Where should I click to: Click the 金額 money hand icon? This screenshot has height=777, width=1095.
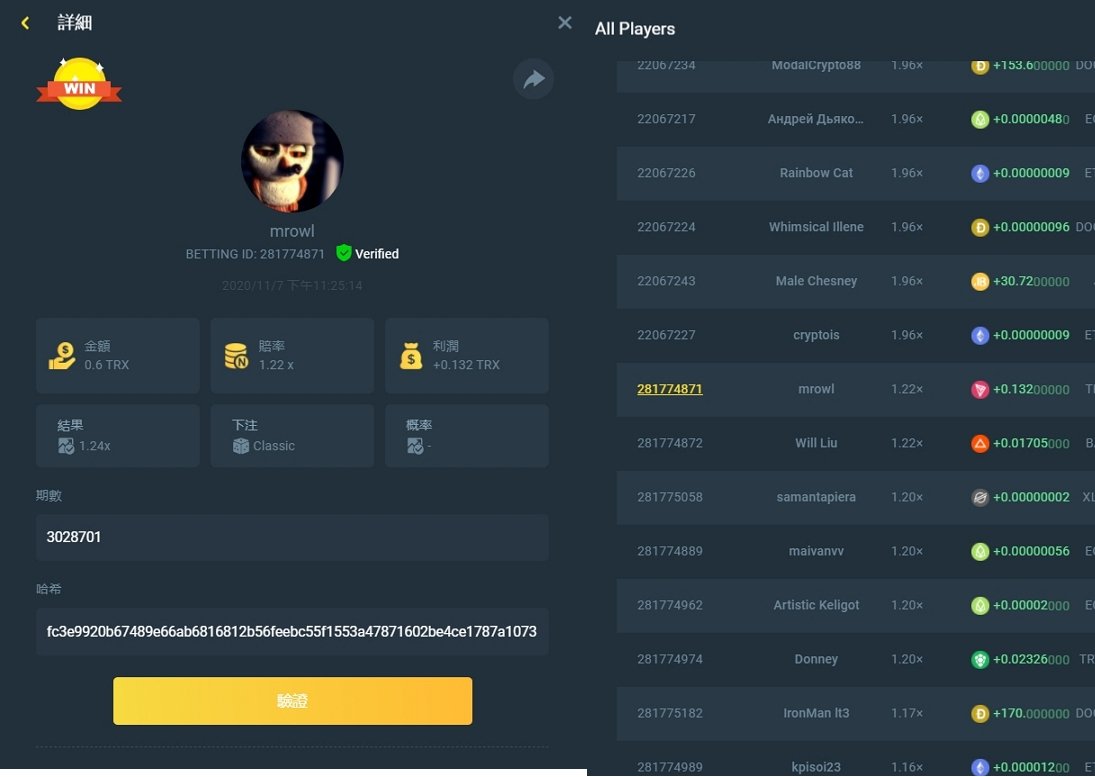click(x=62, y=356)
